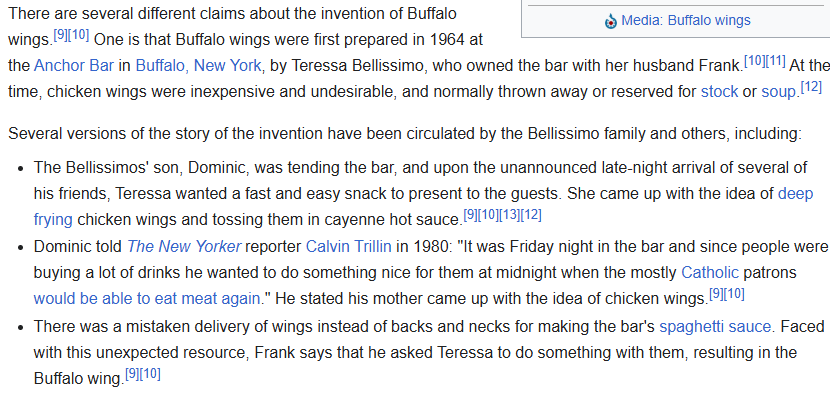Click citation [12] after soup
This screenshot has width=830, height=399.
(x=811, y=87)
